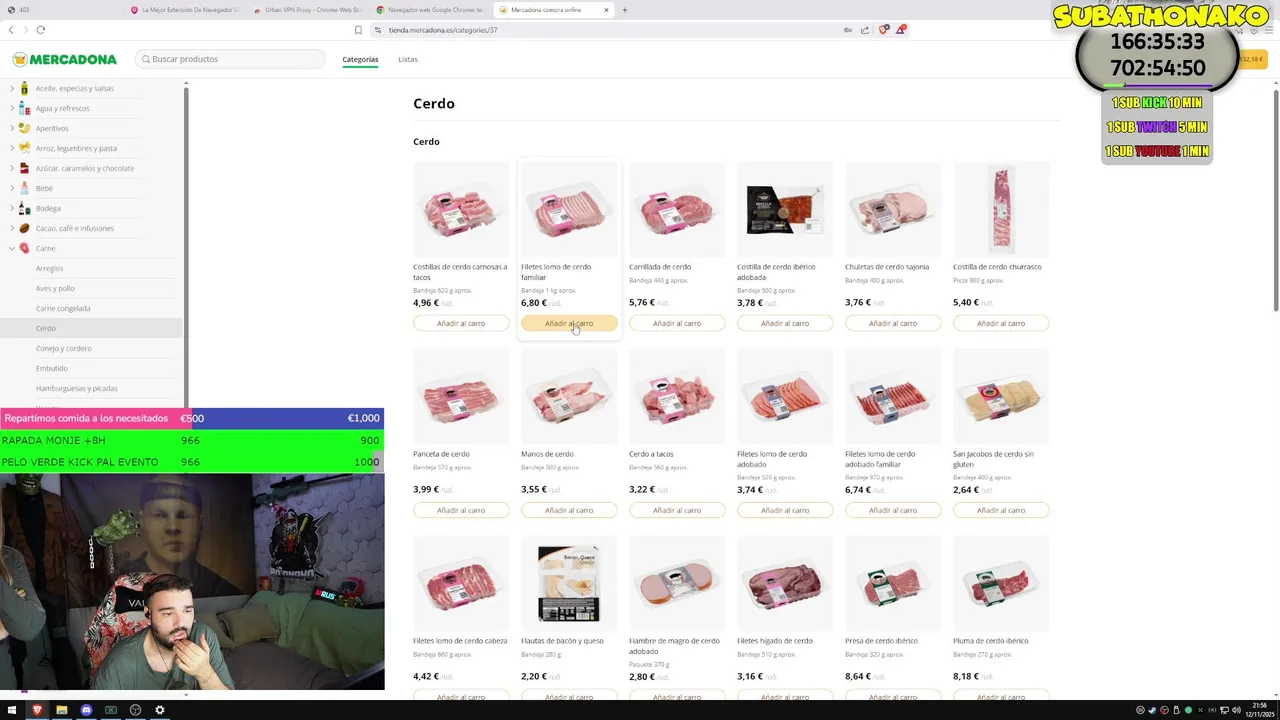Open Flautas de bacón y queso product image

coord(569,584)
